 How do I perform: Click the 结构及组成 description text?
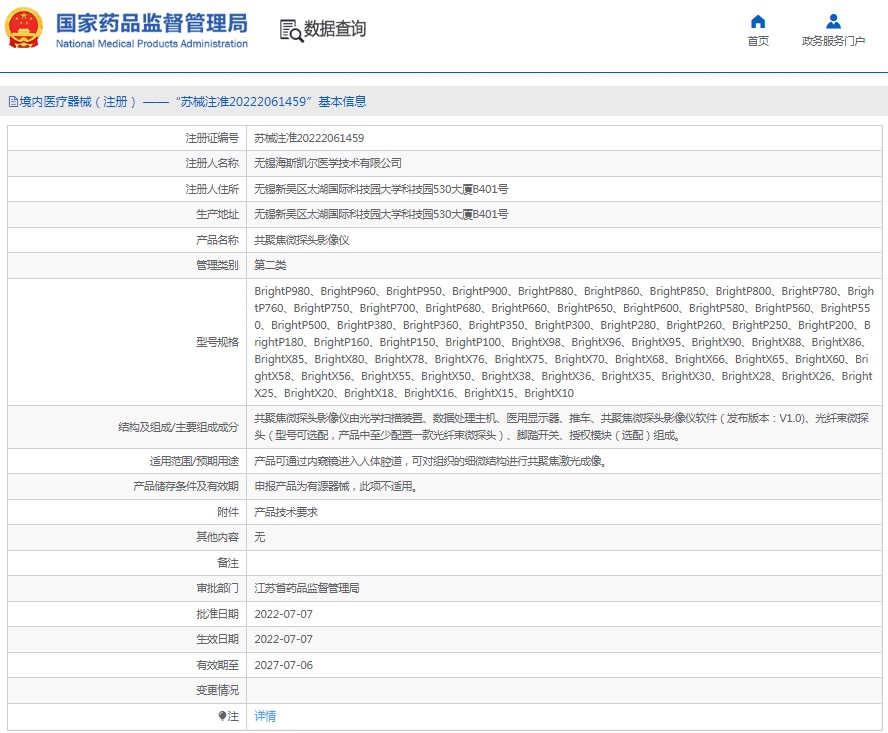[x=562, y=427]
